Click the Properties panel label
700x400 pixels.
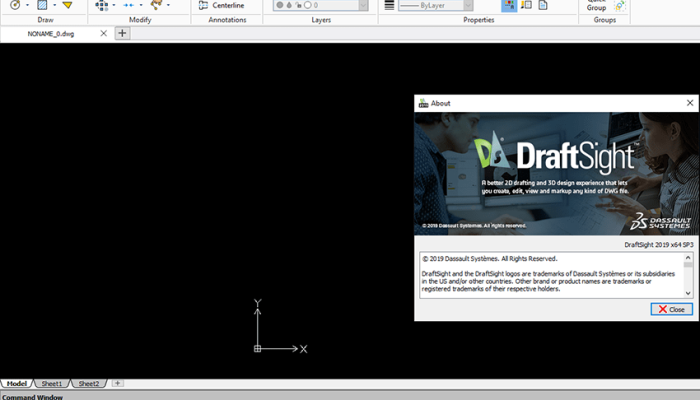(x=479, y=20)
